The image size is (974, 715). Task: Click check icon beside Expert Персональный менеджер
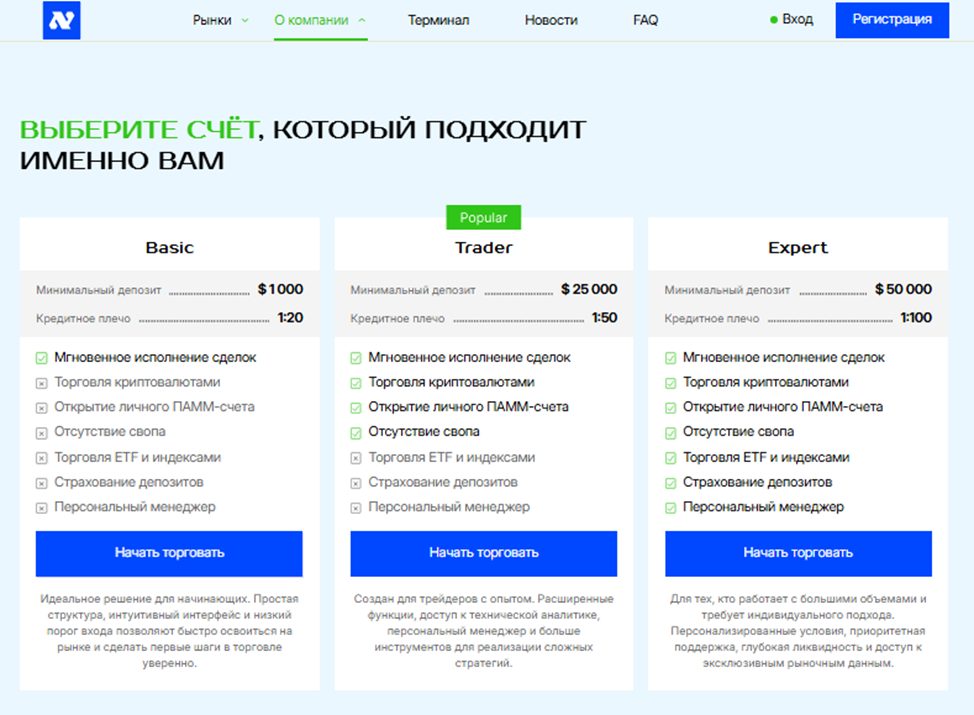pyautogui.click(x=671, y=508)
